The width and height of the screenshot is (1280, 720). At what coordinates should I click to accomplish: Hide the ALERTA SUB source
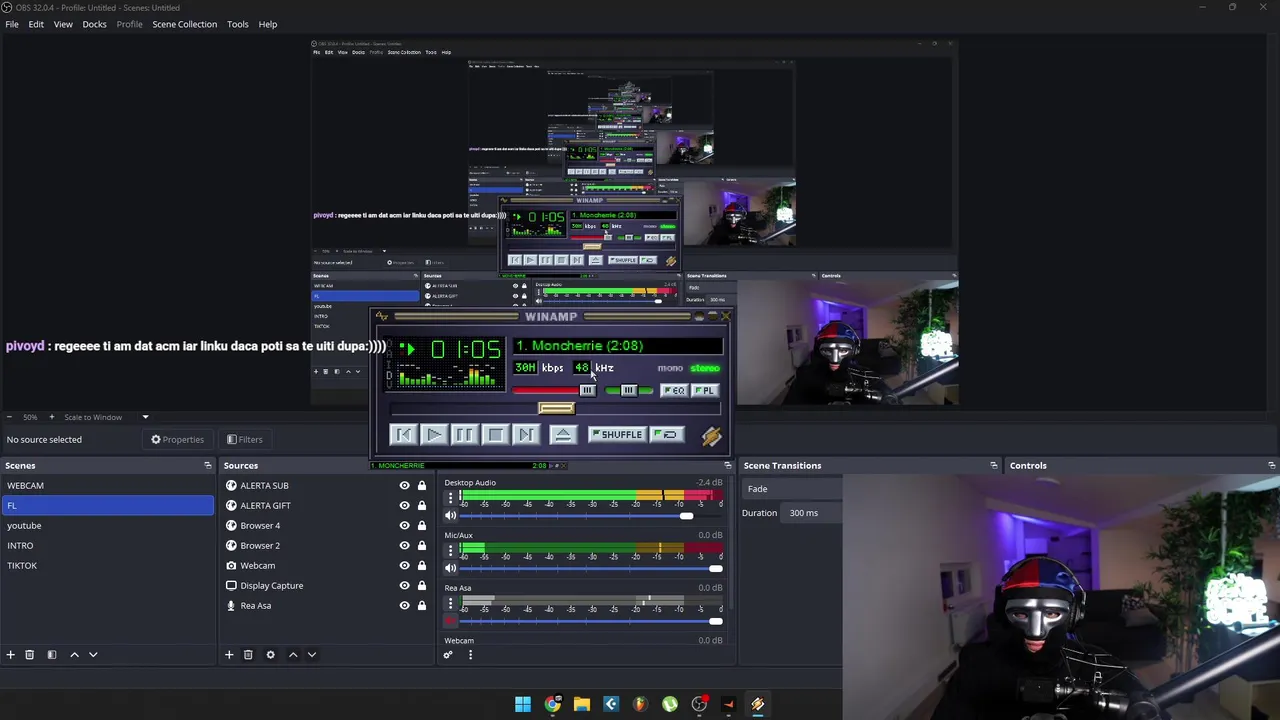(x=404, y=485)
